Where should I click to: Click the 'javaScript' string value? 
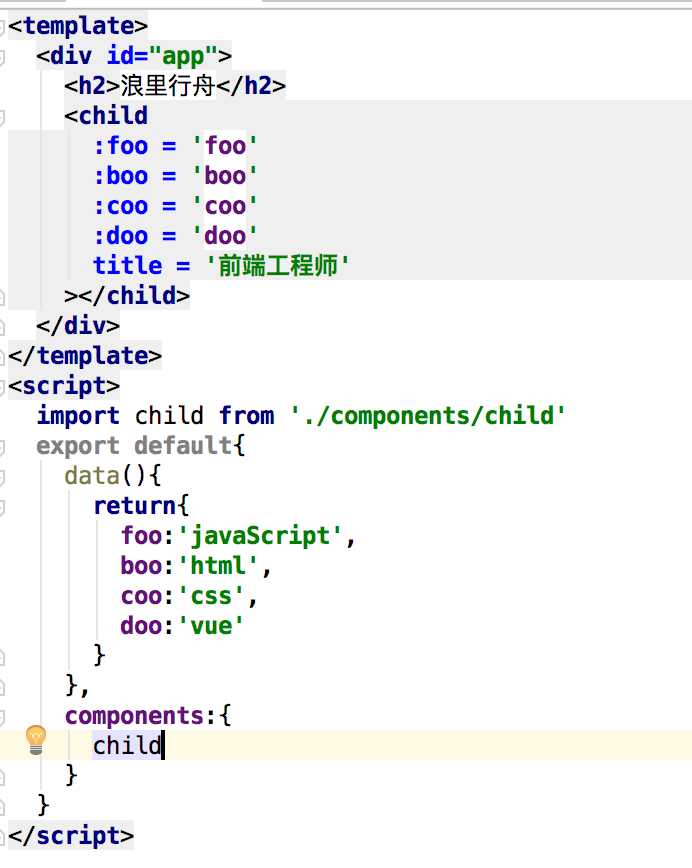(260, 536)
